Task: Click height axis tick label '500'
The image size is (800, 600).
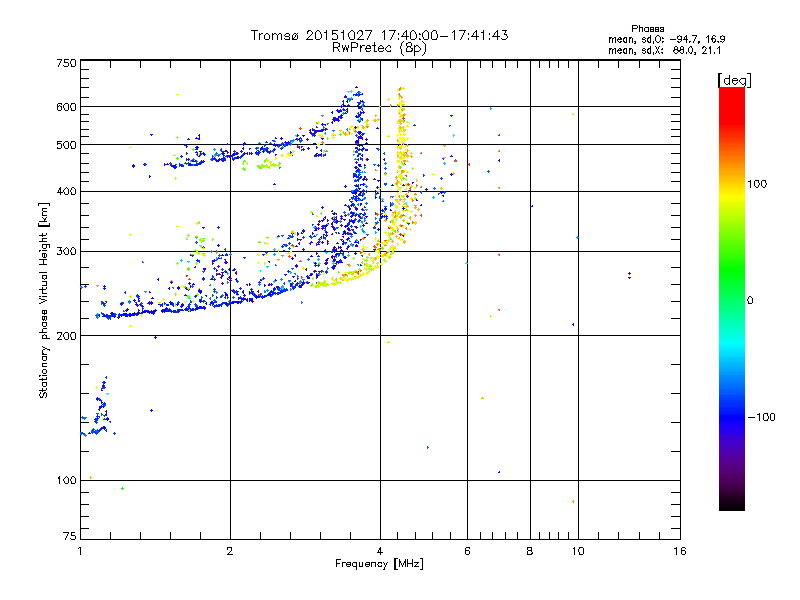Action: coord(67,145)
